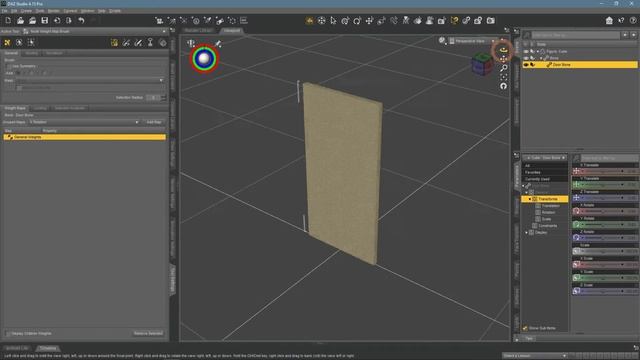This screenshot has width=640, height=360.
Task: Click the X Translate slider icon
Action: pyautogui.click(x=576, y=171)
